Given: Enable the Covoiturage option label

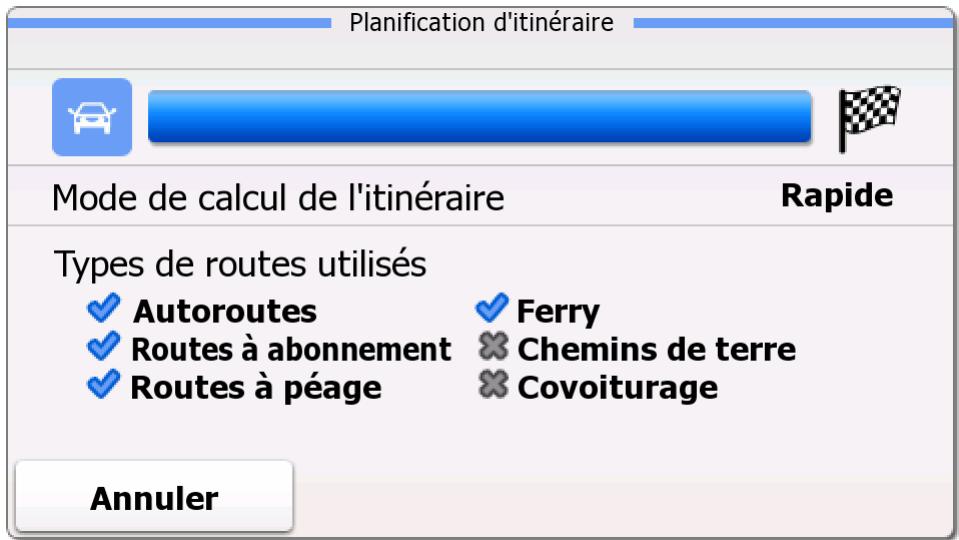Looking at the screenshot, I should point(617,388).
